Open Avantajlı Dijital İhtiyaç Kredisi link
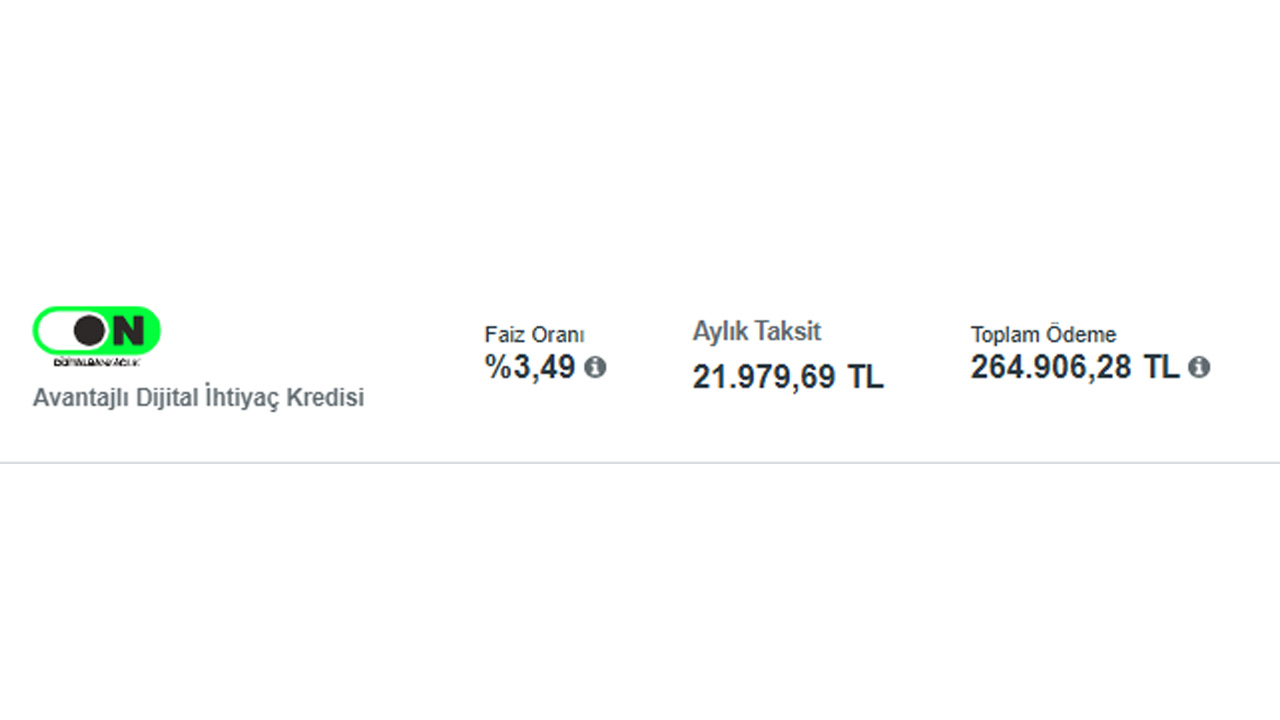Viewport: 1280px width, 720px height. (198, 397)
